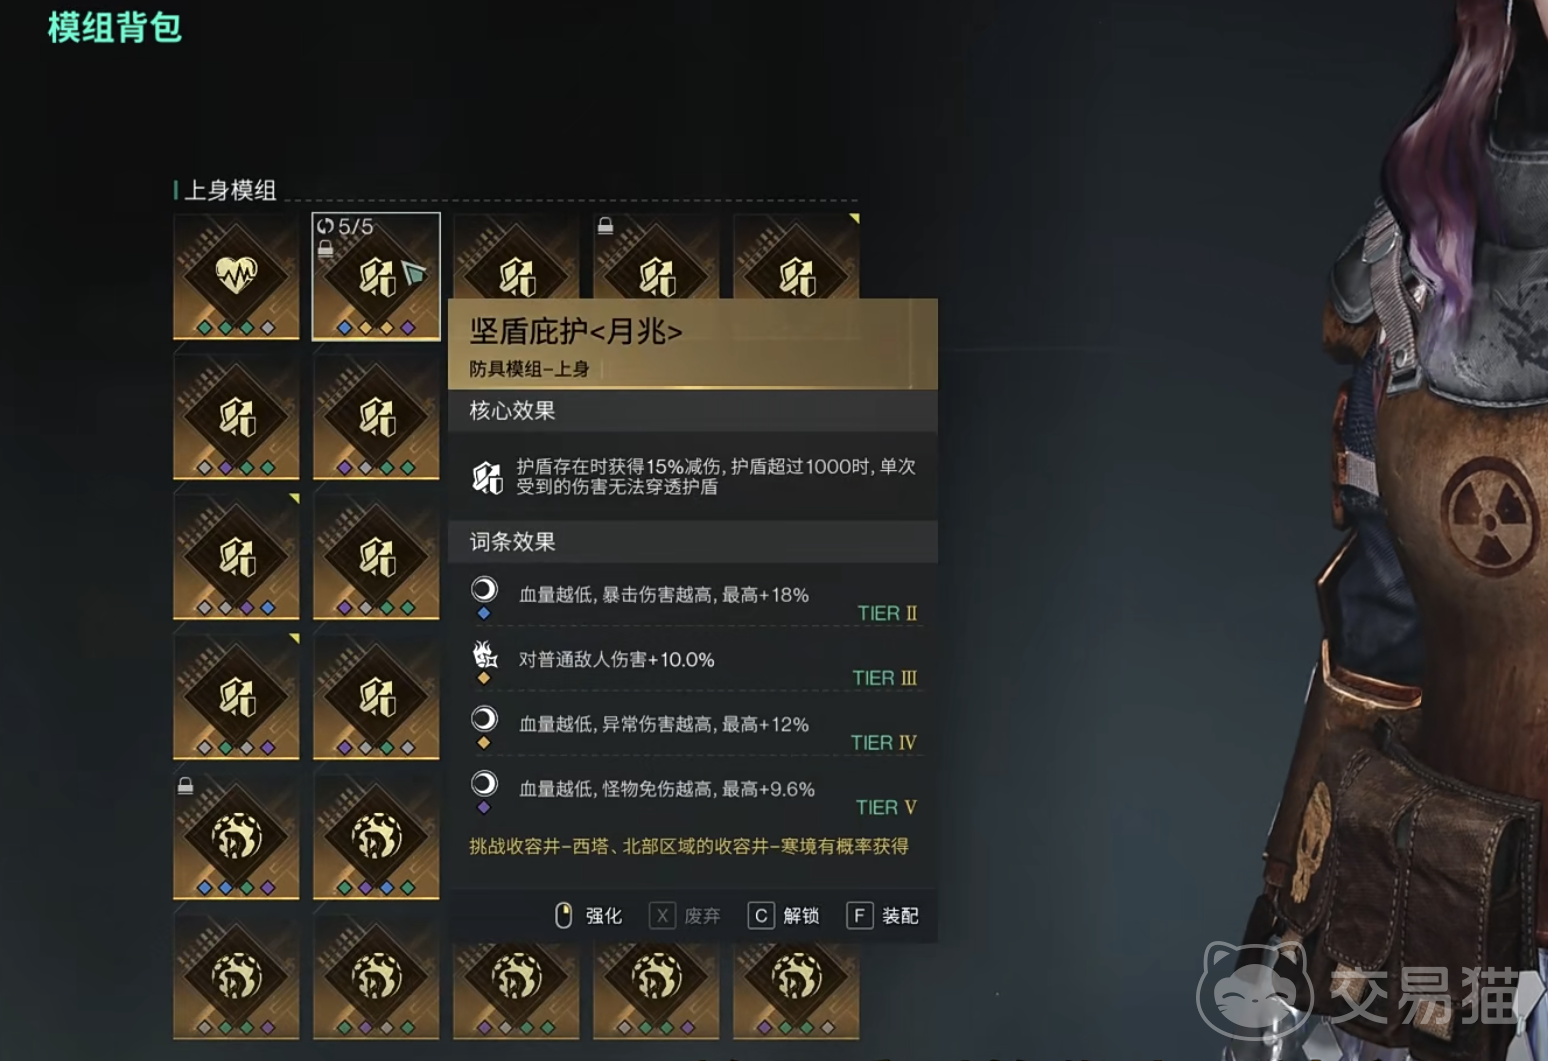This screenshot has height=1061, width=1548.
Task: Select the first flame module in bottom row
Action: tap(236, 976)
